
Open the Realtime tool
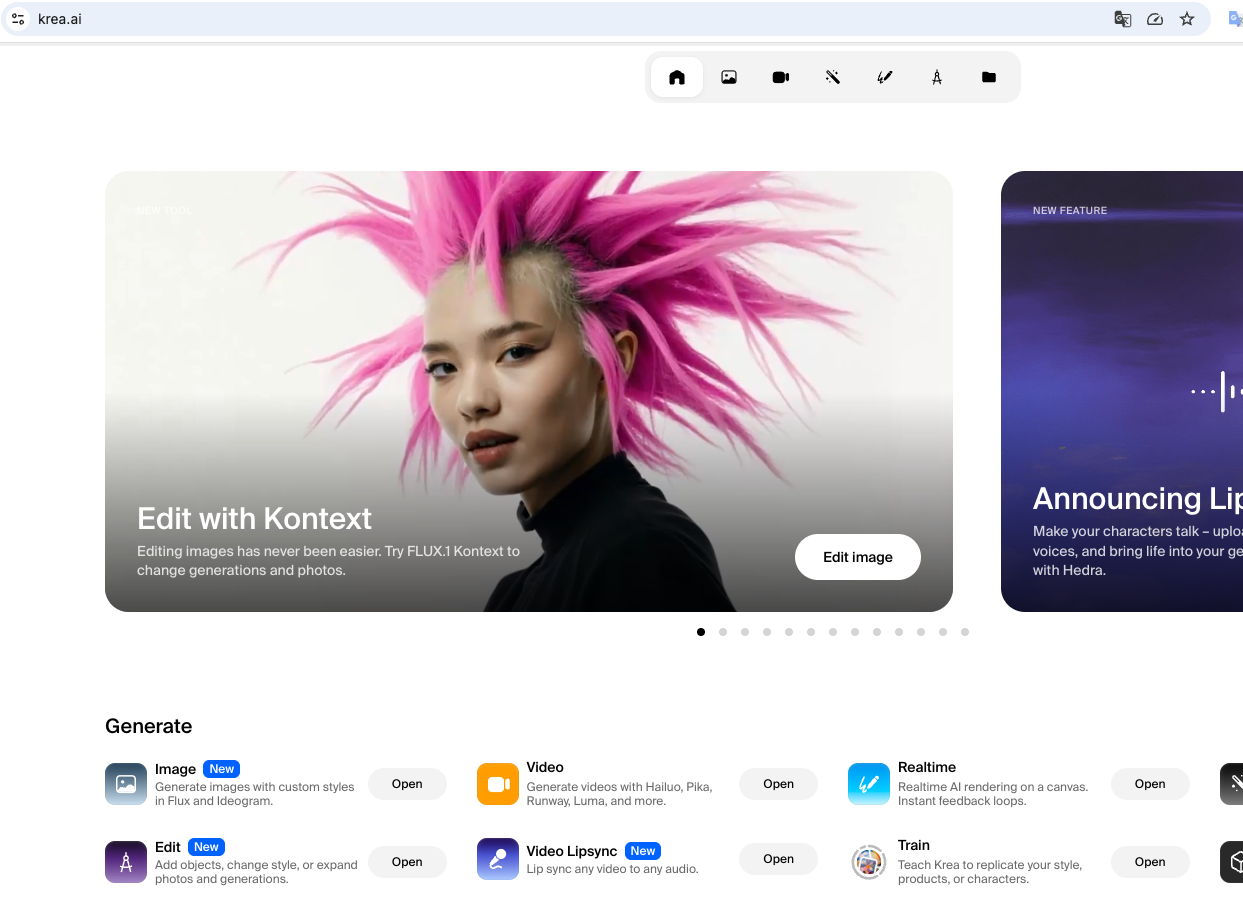[x=1149, y=784]
